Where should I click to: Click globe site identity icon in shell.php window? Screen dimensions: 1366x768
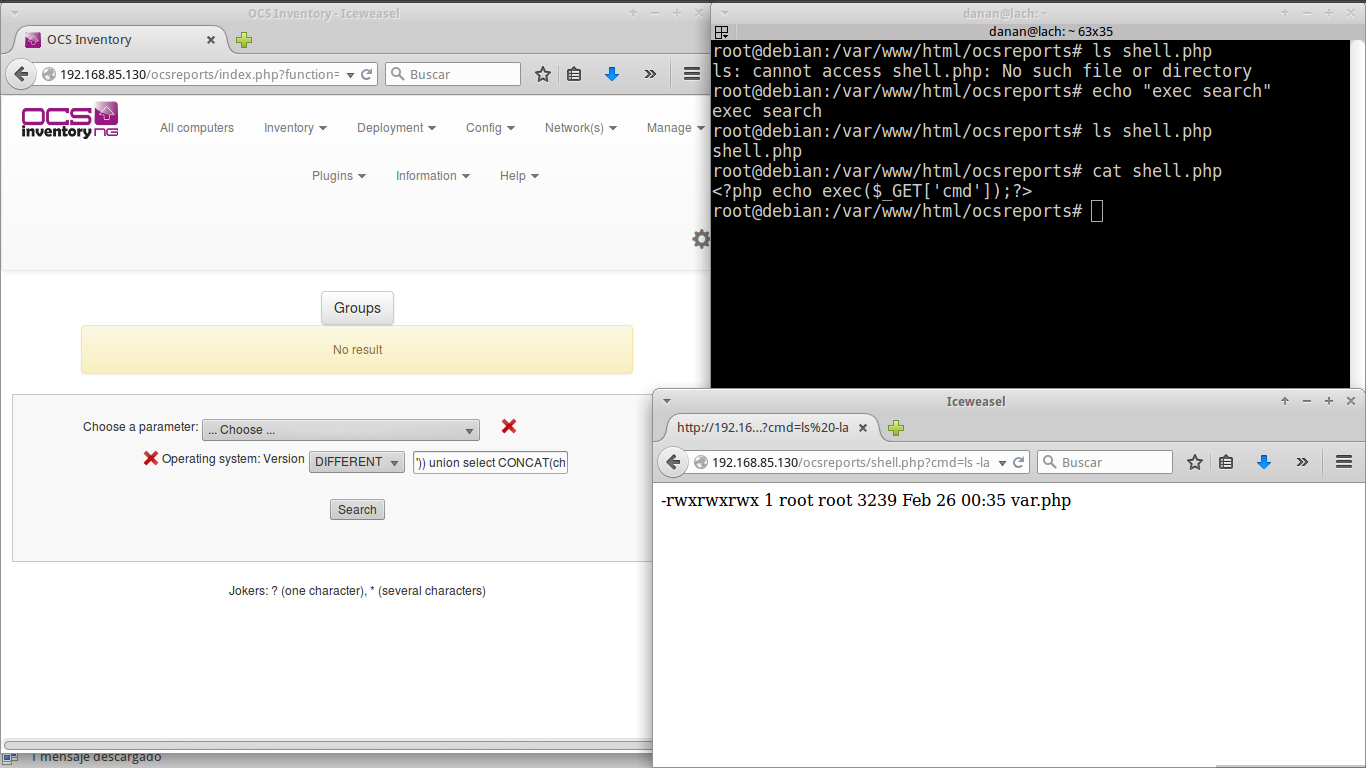point(701,462)
